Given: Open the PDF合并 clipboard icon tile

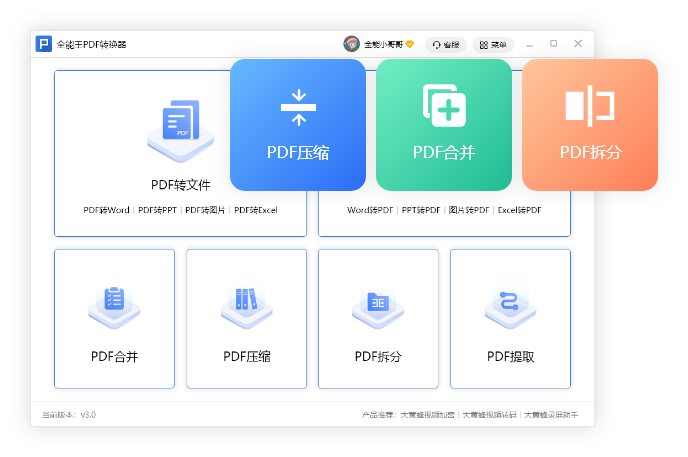Looking at the screenshot, I should tap(114, 303).
